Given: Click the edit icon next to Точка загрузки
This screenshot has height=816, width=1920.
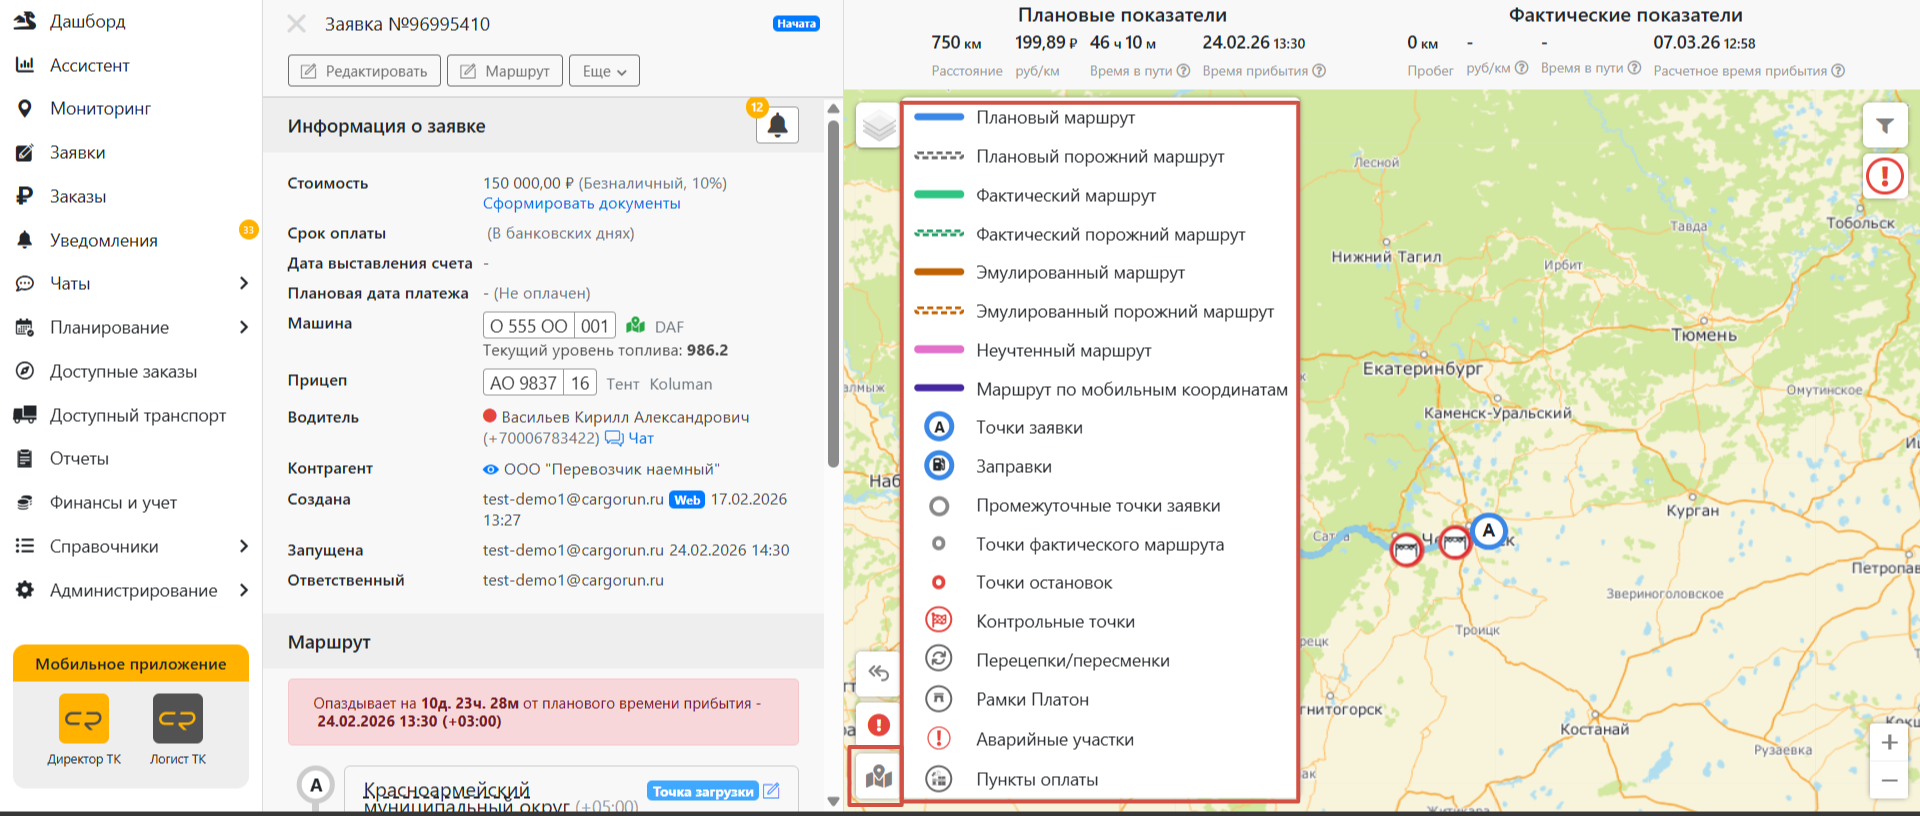Looking at the screenshot, I should 771,791.
